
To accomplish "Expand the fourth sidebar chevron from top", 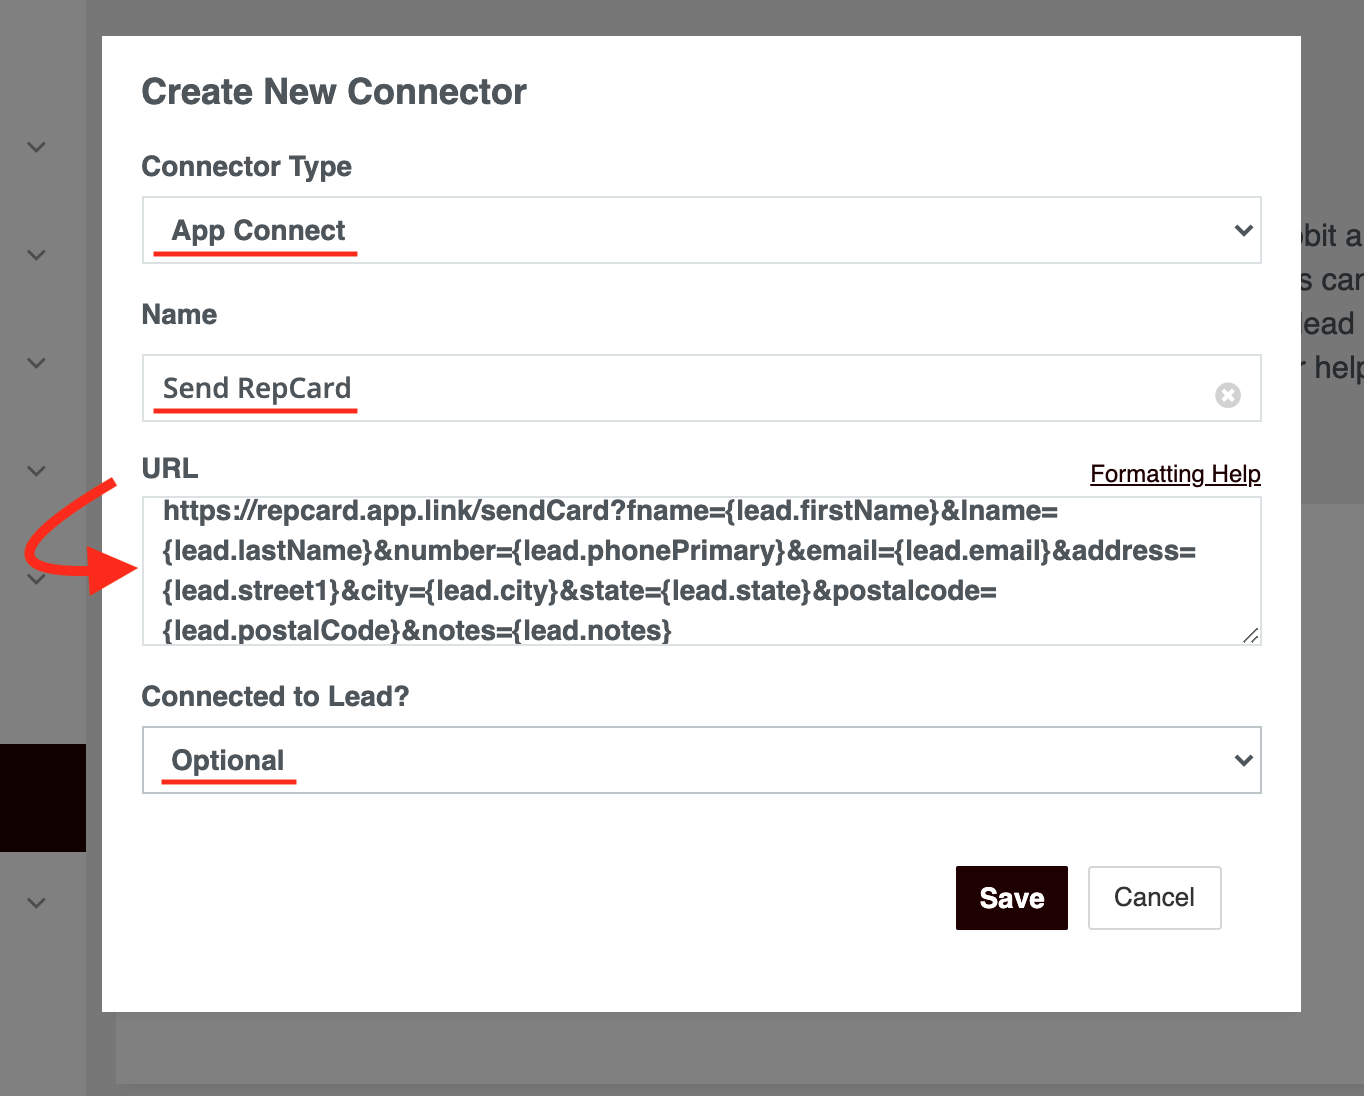I will pyautogui.click(x=36, y=471).
